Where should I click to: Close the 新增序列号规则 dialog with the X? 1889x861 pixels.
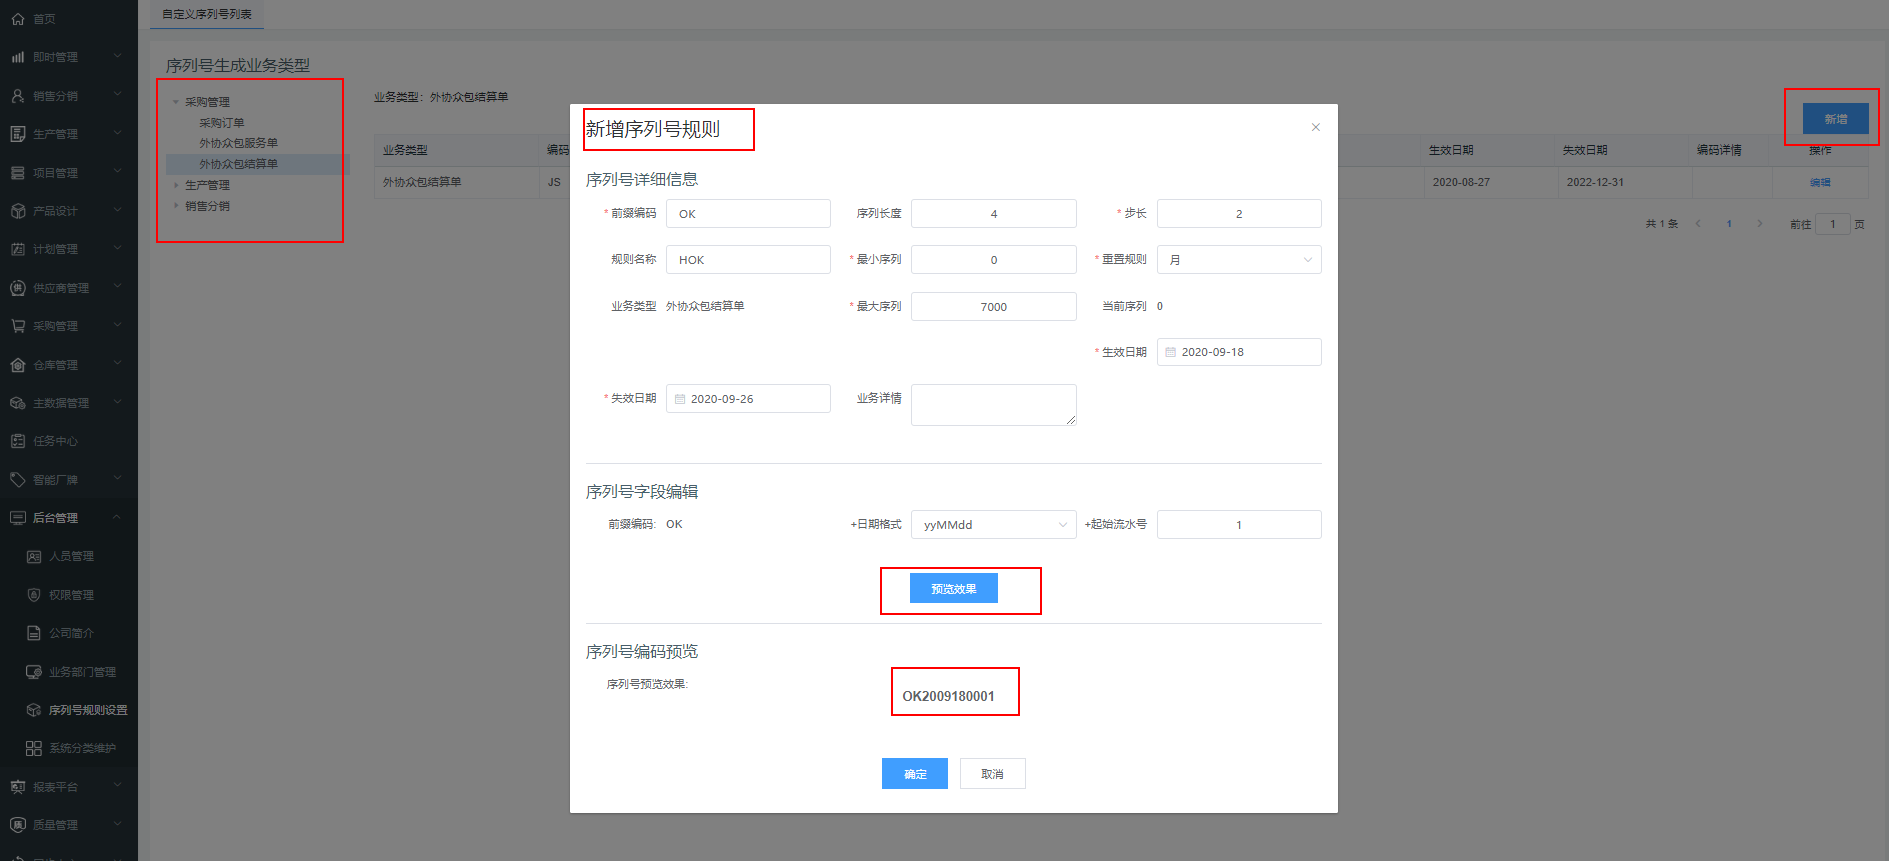(x=1315, y=127)
